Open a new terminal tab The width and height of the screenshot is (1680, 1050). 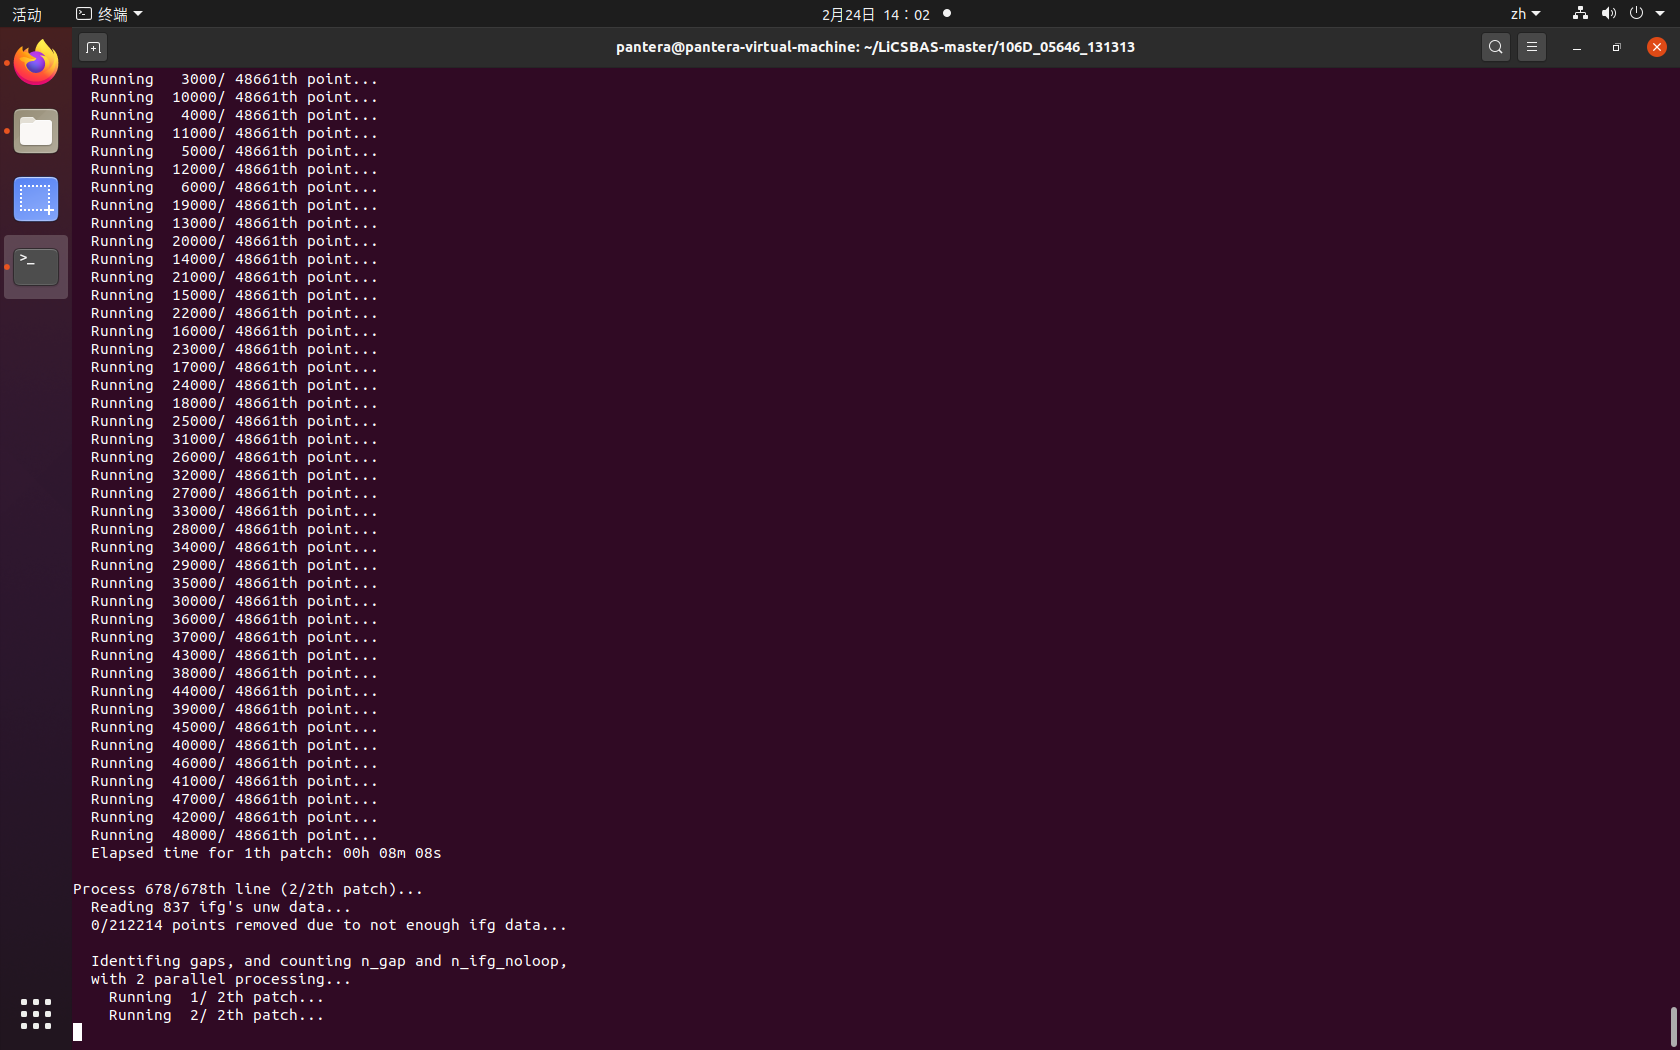pyautogui.click(x=93, y=47)
